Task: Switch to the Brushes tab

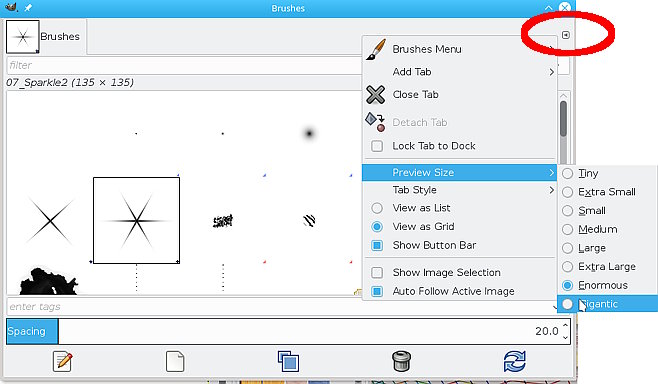Action: point(44,37)
